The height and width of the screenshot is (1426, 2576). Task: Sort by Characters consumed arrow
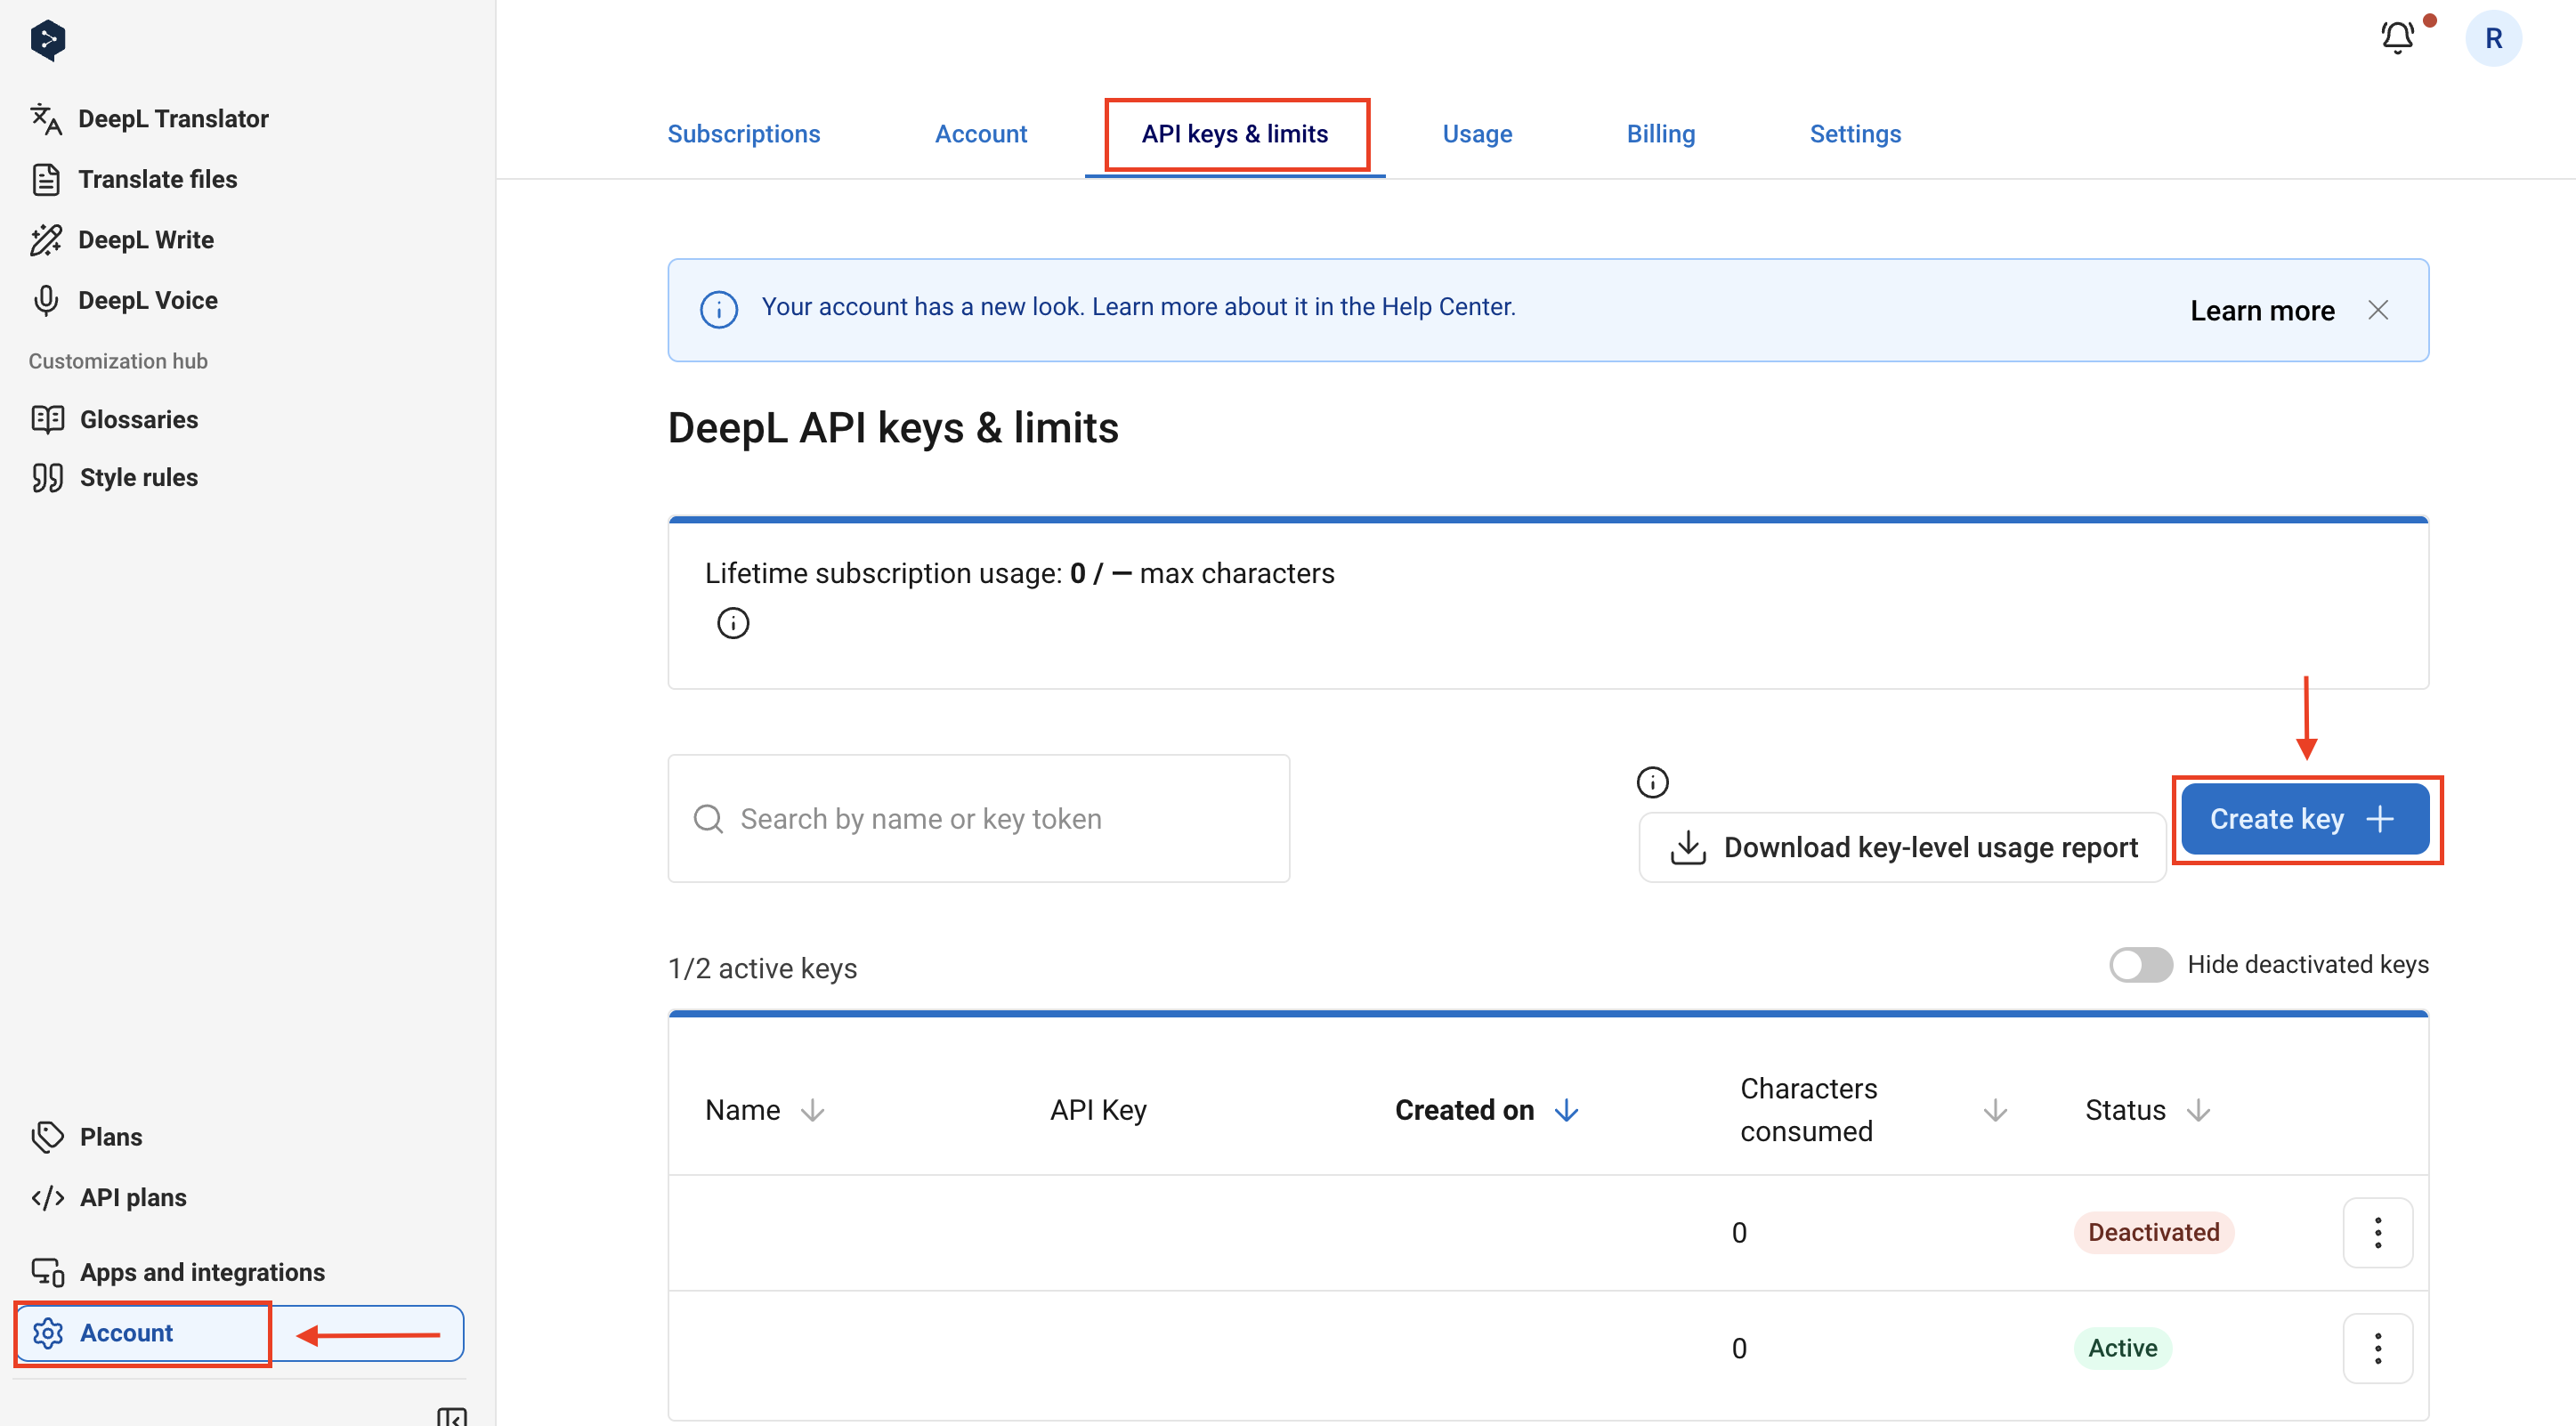pos(1995,1110)
